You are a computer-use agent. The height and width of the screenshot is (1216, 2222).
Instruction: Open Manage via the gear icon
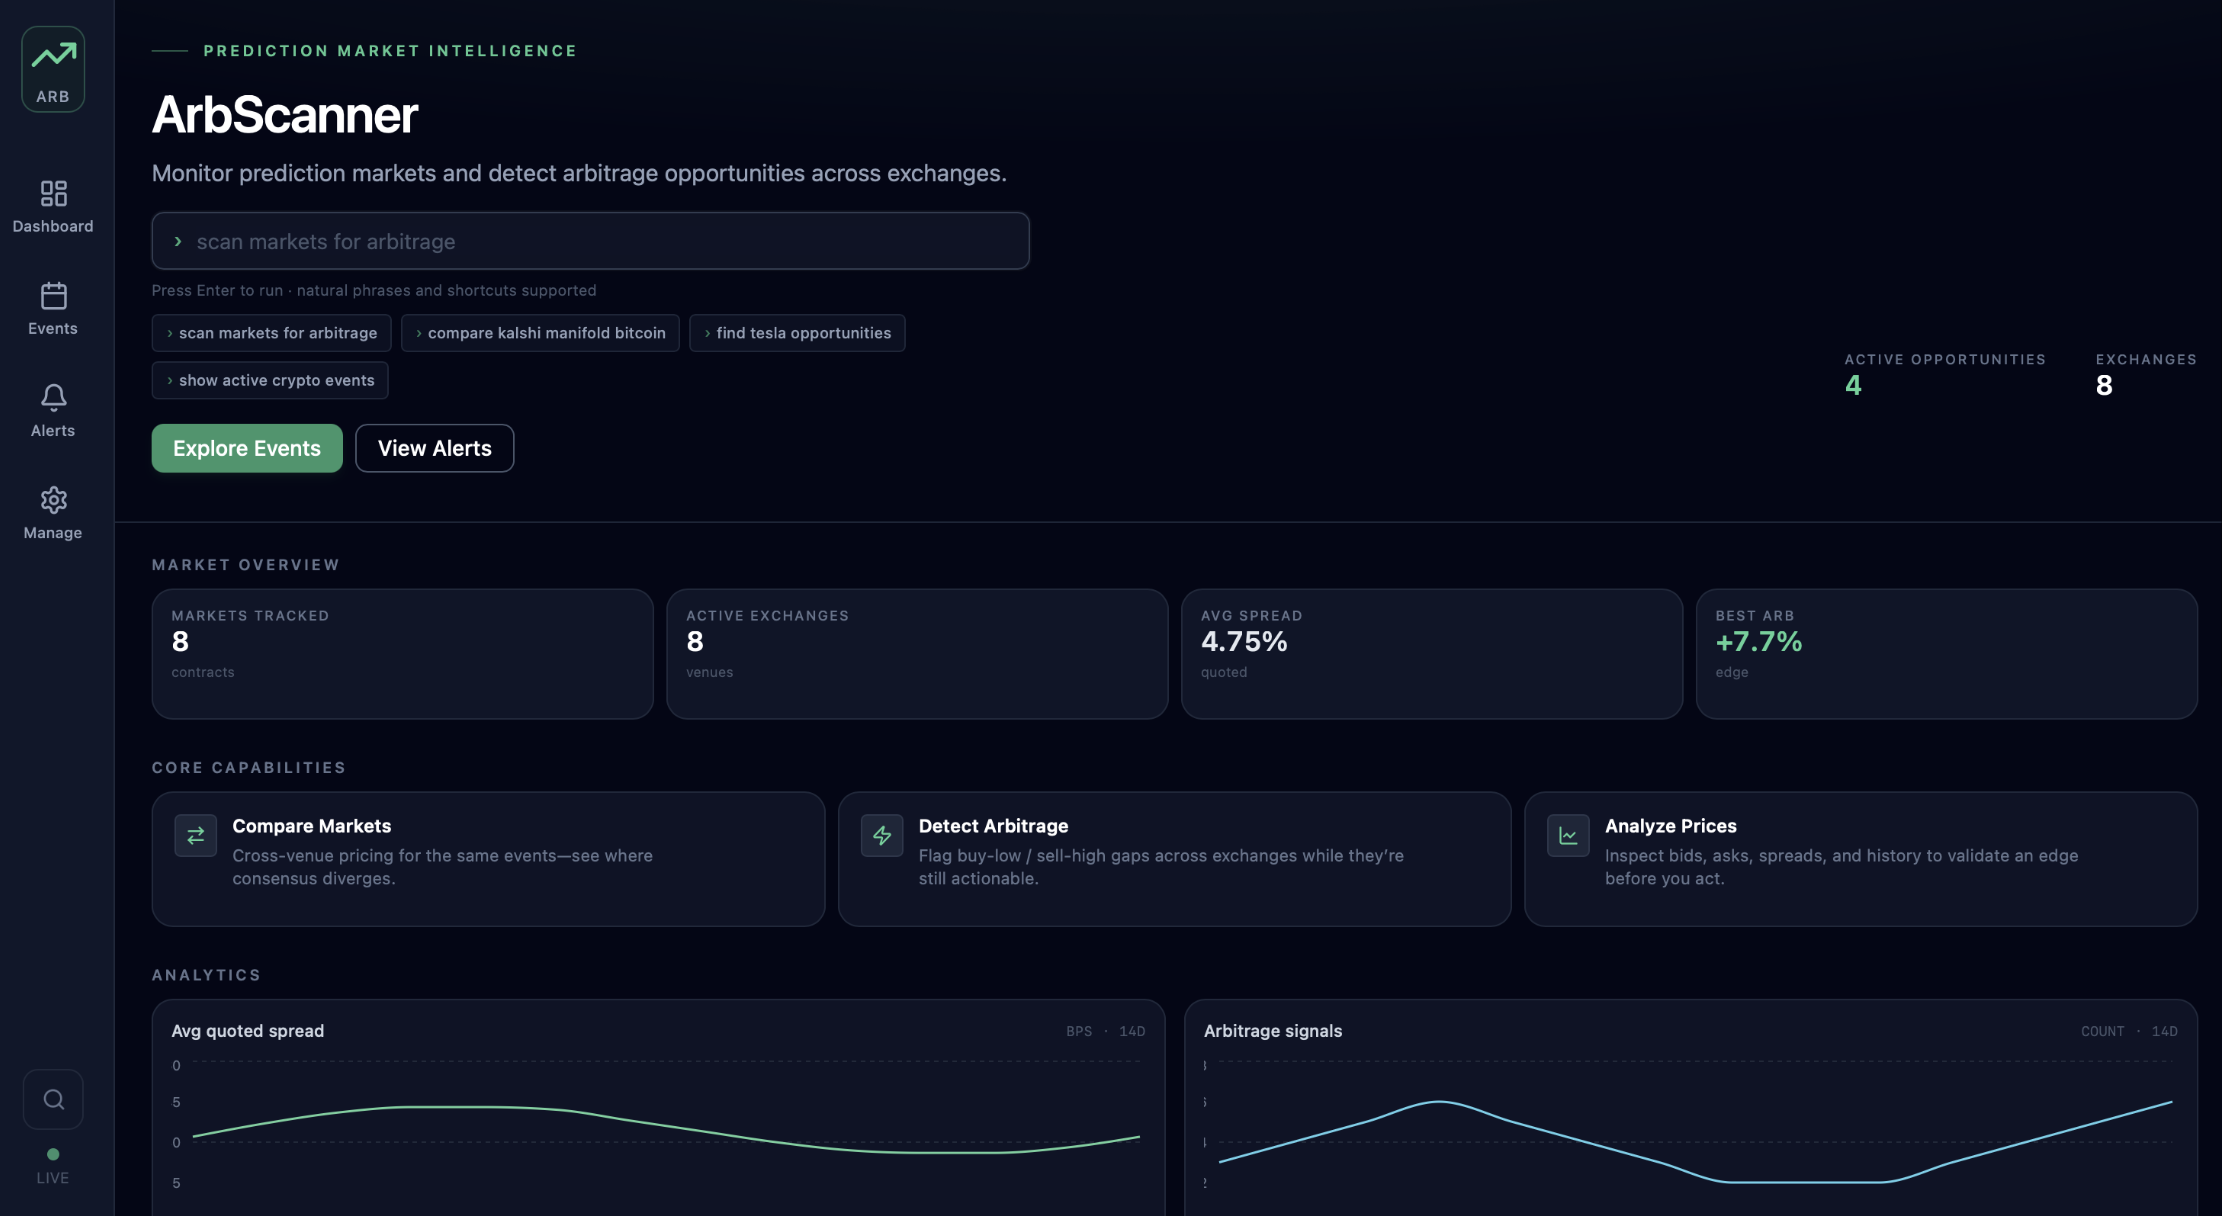[x=53, y=500]
